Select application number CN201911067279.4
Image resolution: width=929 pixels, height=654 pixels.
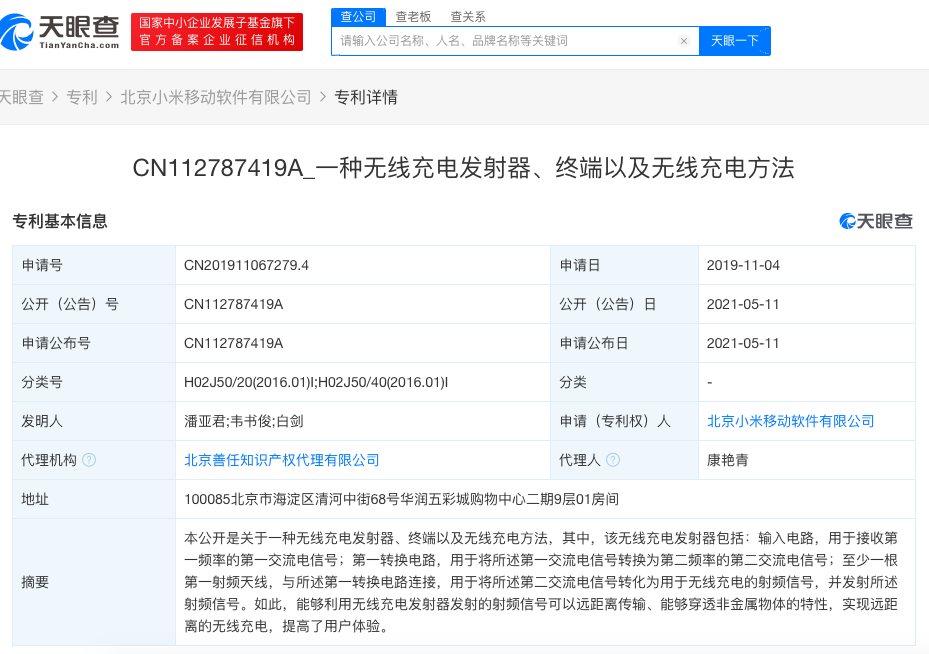point(246,265)
